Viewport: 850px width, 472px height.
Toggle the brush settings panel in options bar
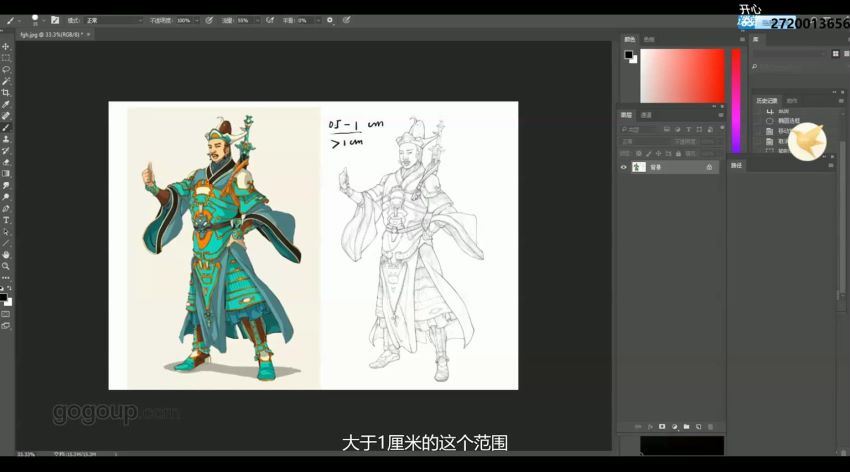[x=55, y=20]
